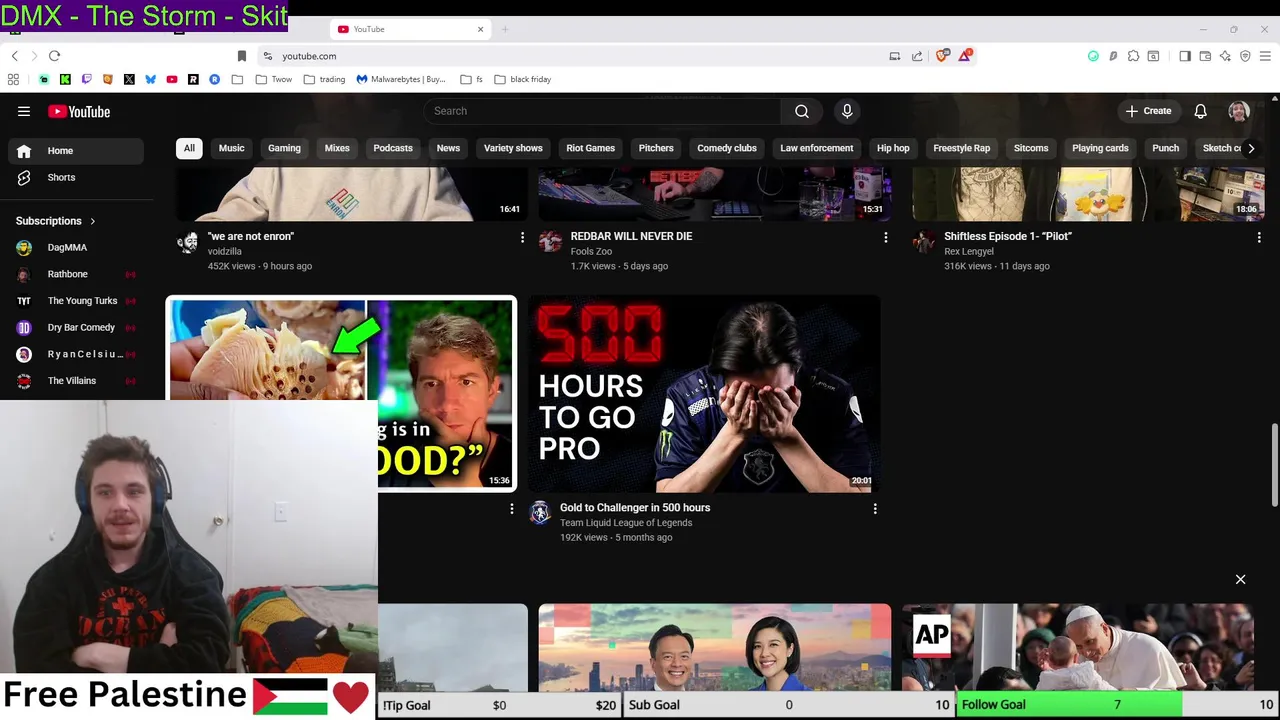Open The Villains subscription

76,381
